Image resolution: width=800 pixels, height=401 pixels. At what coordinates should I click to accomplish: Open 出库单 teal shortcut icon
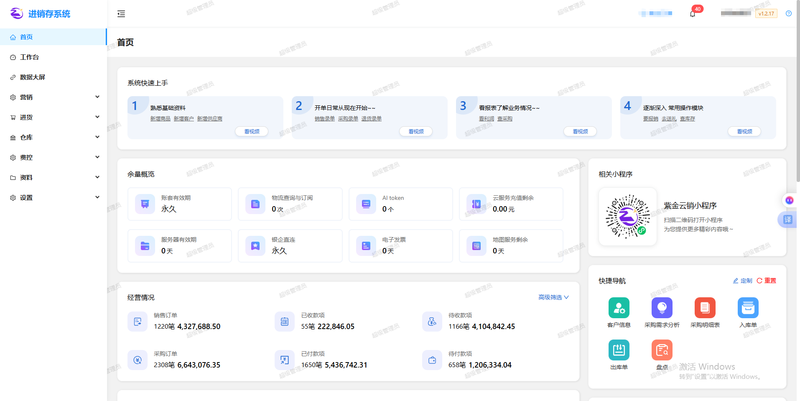[619, 350]
